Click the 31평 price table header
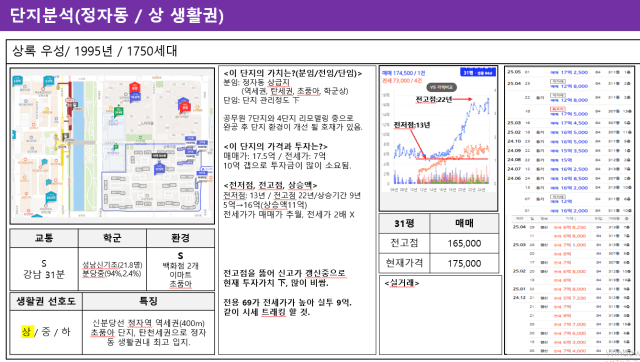The image size is (640, 362). pos(404,223)
